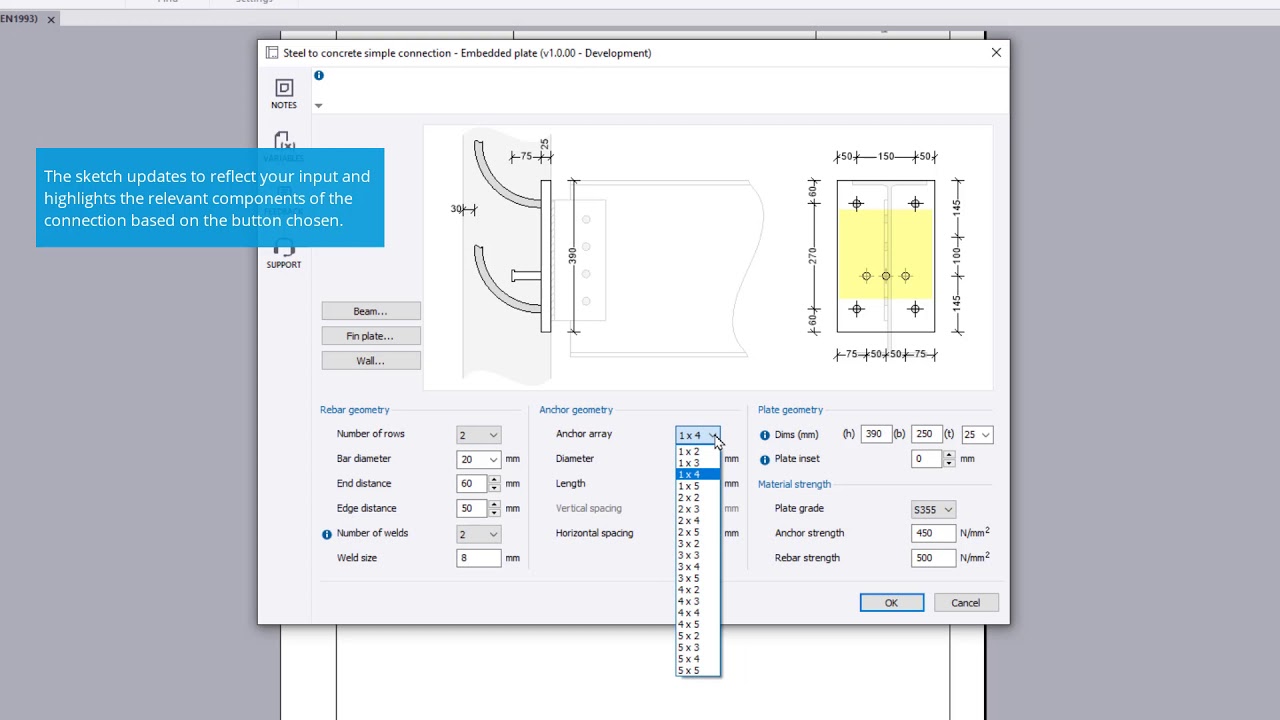This screenshot has width=1280, height=720.
Task: Open the Bar diameter dropdown
Action: 478,459
